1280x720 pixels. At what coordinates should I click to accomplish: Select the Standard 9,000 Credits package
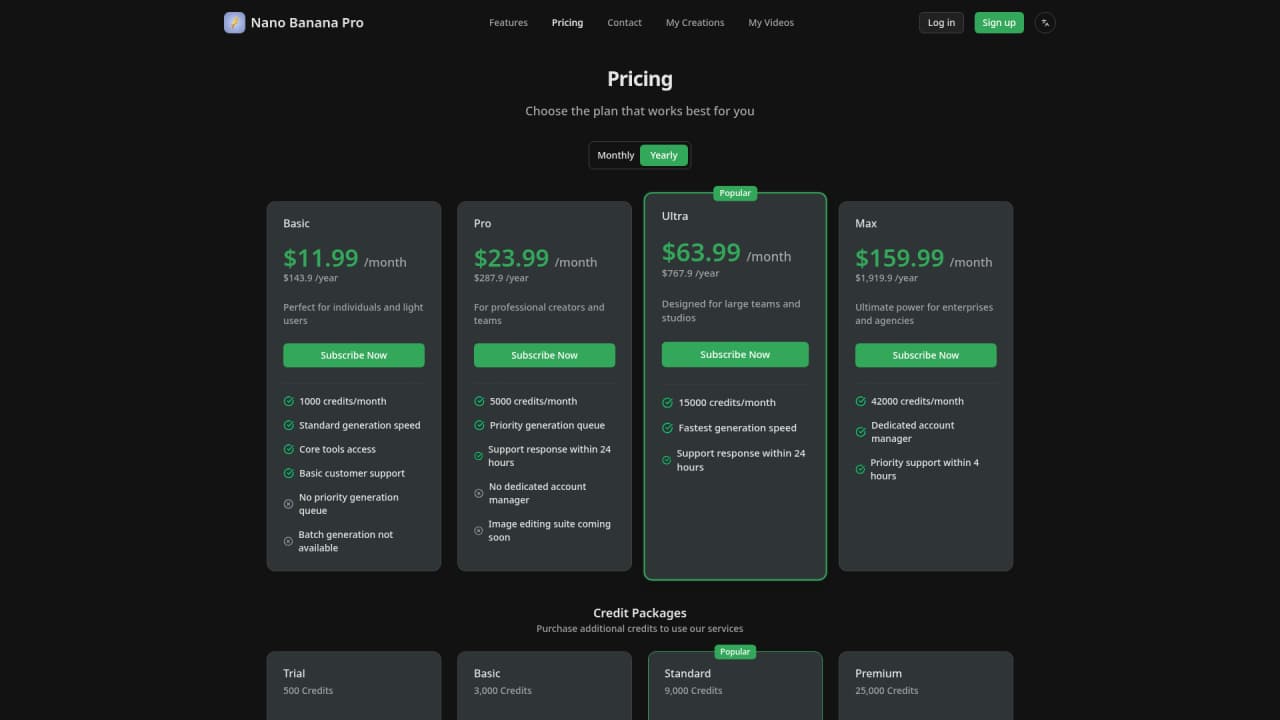tap(735, 686)
